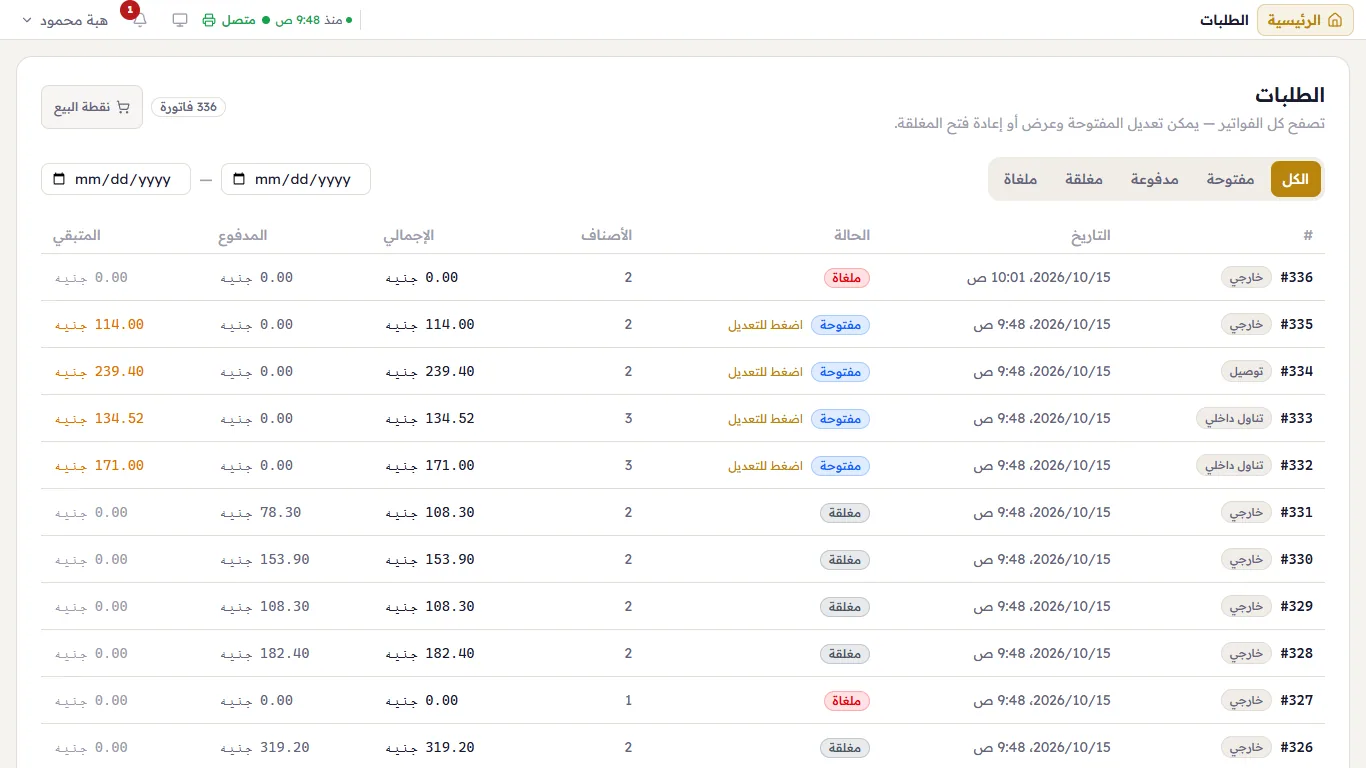Open calendar icon of end date field
The height and width of the screenshot is (768, 1366).
[x=58, y=179]
